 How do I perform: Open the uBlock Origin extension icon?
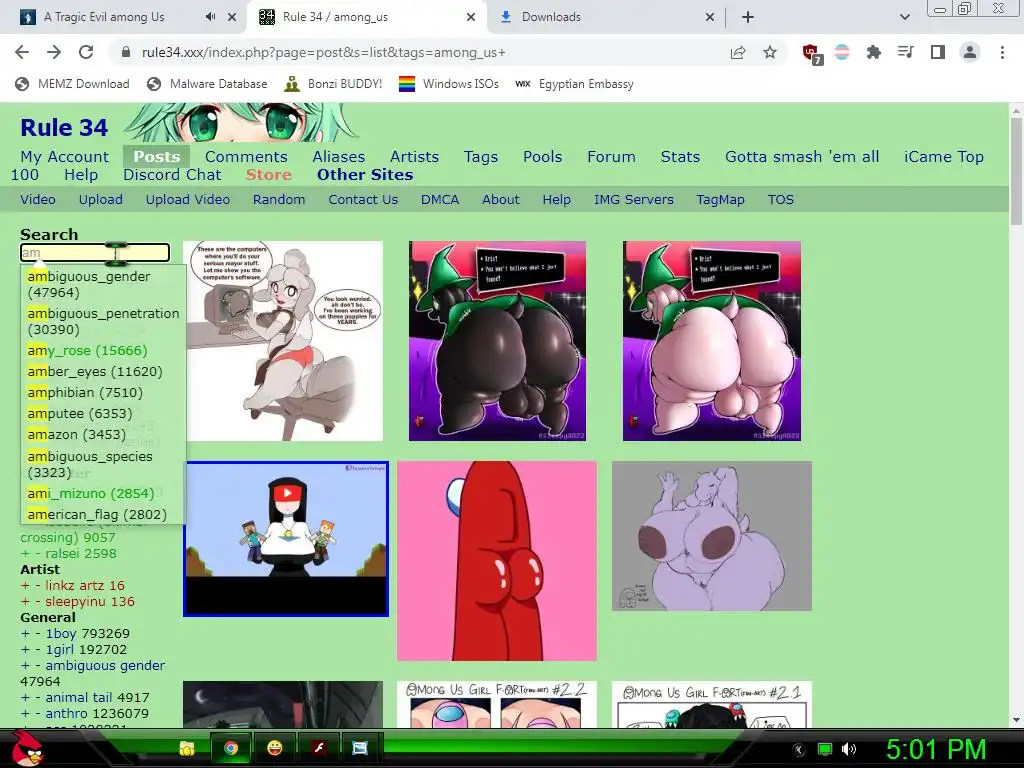click(x=812, y=53)
